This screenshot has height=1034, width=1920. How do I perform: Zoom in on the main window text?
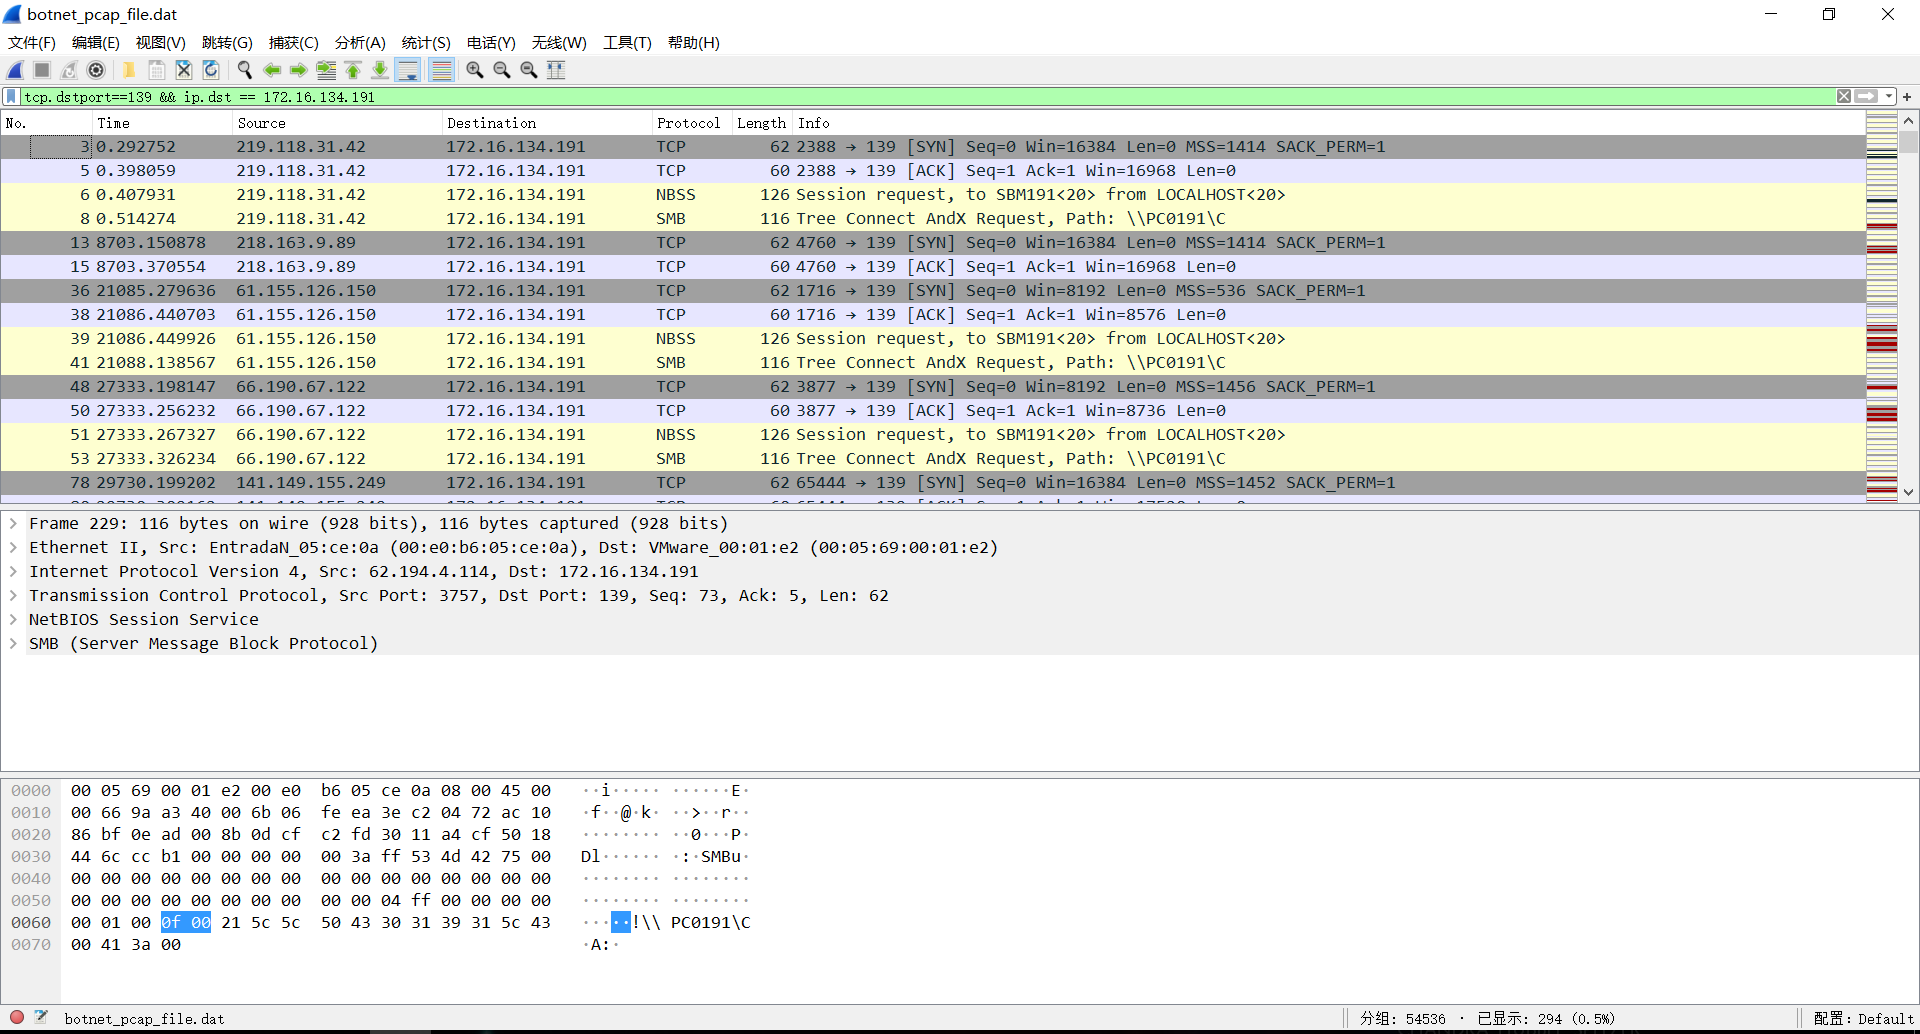tap(475, 70)
